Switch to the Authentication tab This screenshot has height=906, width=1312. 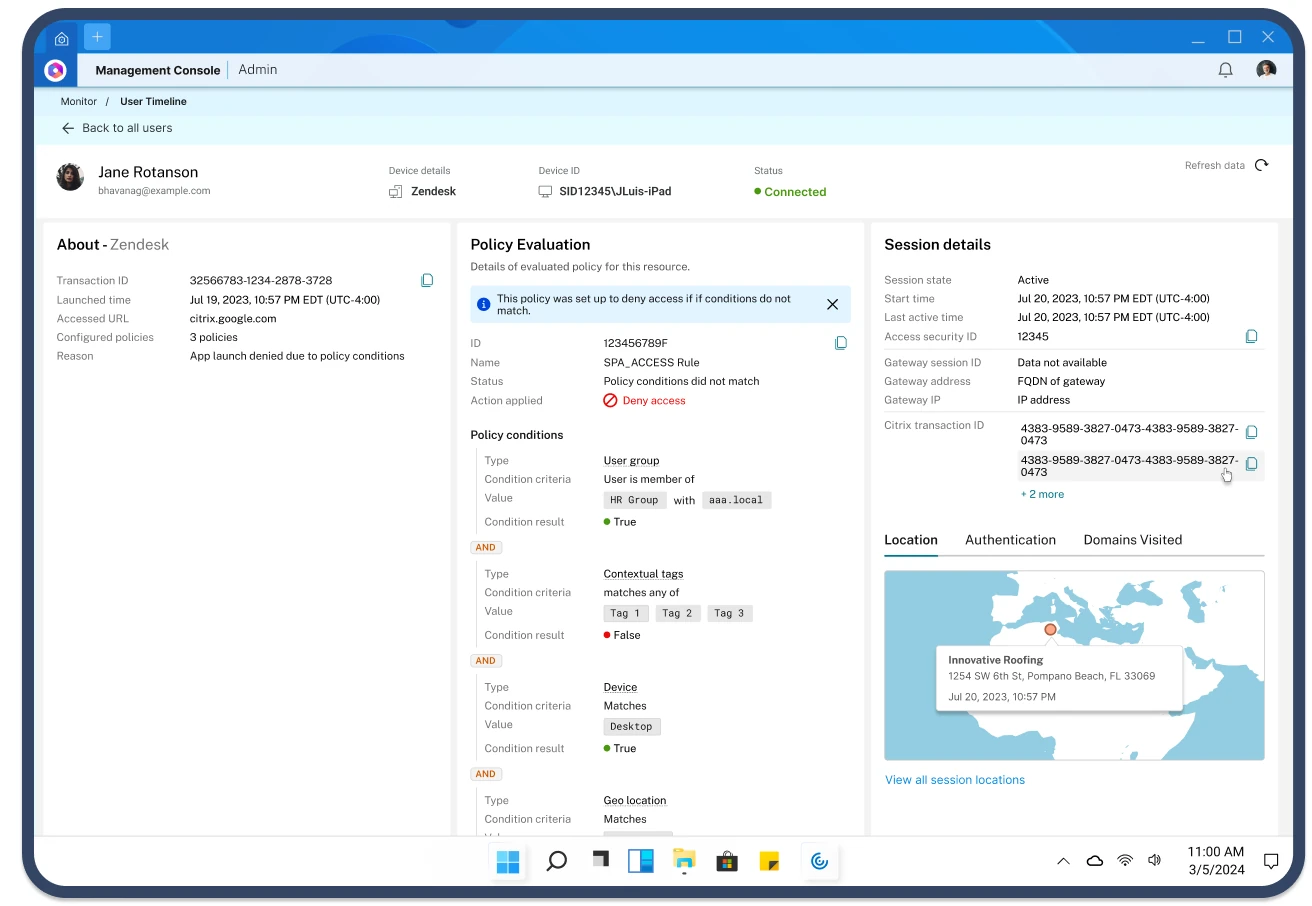[x=1010, y=540]
